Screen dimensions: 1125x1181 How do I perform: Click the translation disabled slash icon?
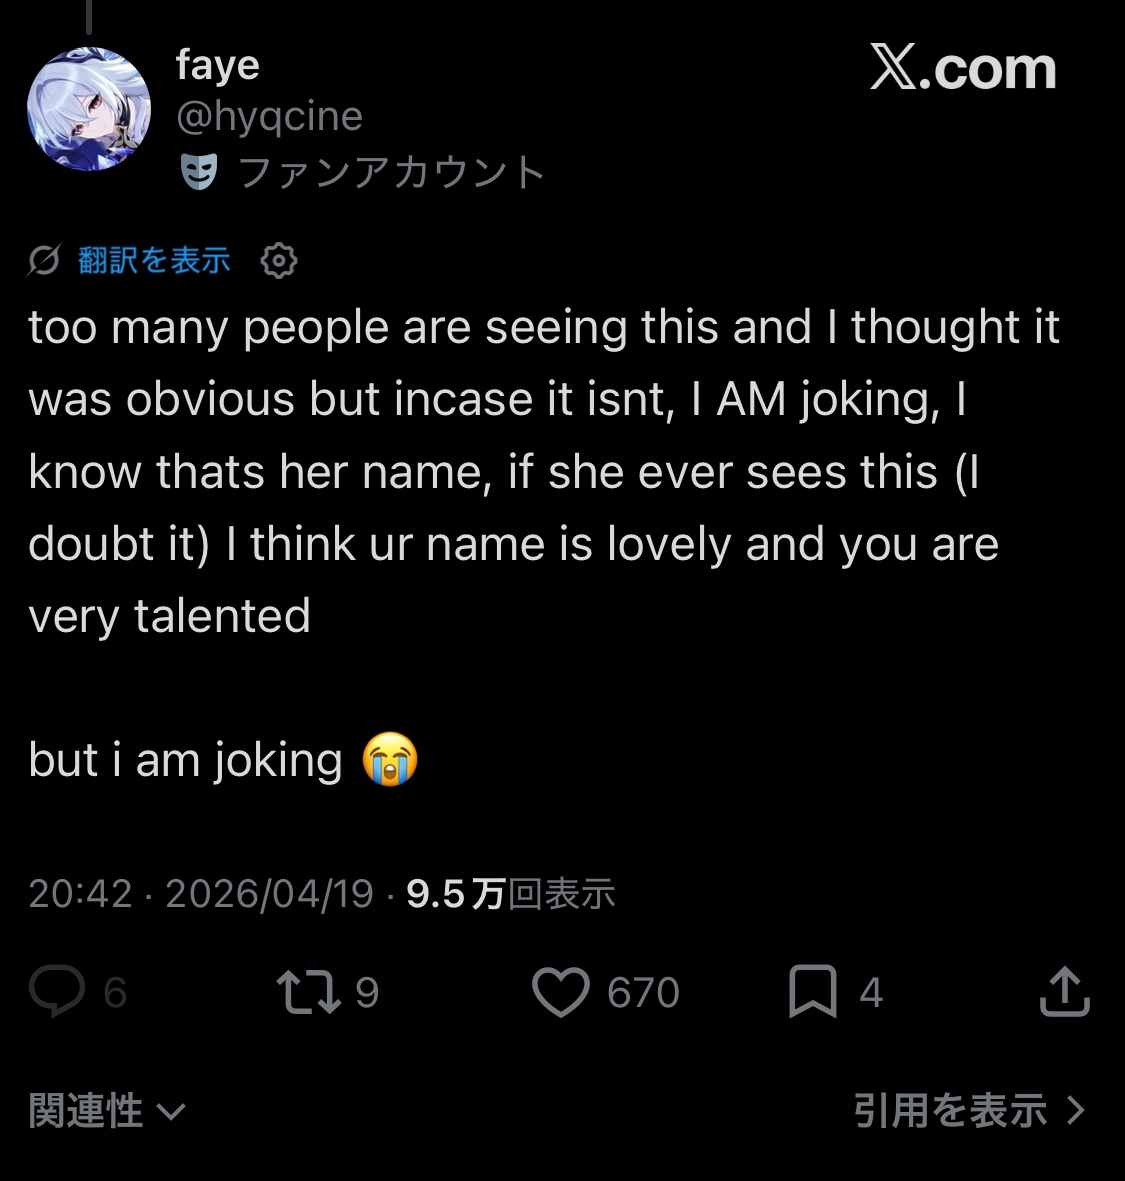[44, 261]
